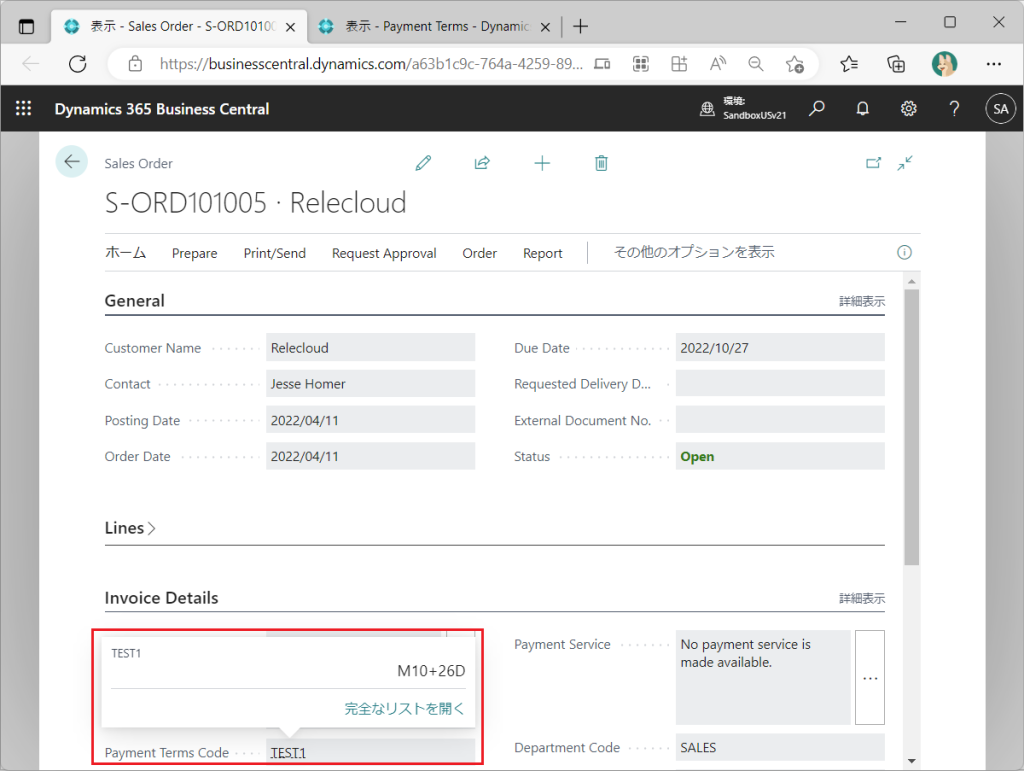Viewport: 1024px width, 771px height.
Task: Collapse the Invoice Details section header
Action: pyautogui.click(x=161, y=598)
